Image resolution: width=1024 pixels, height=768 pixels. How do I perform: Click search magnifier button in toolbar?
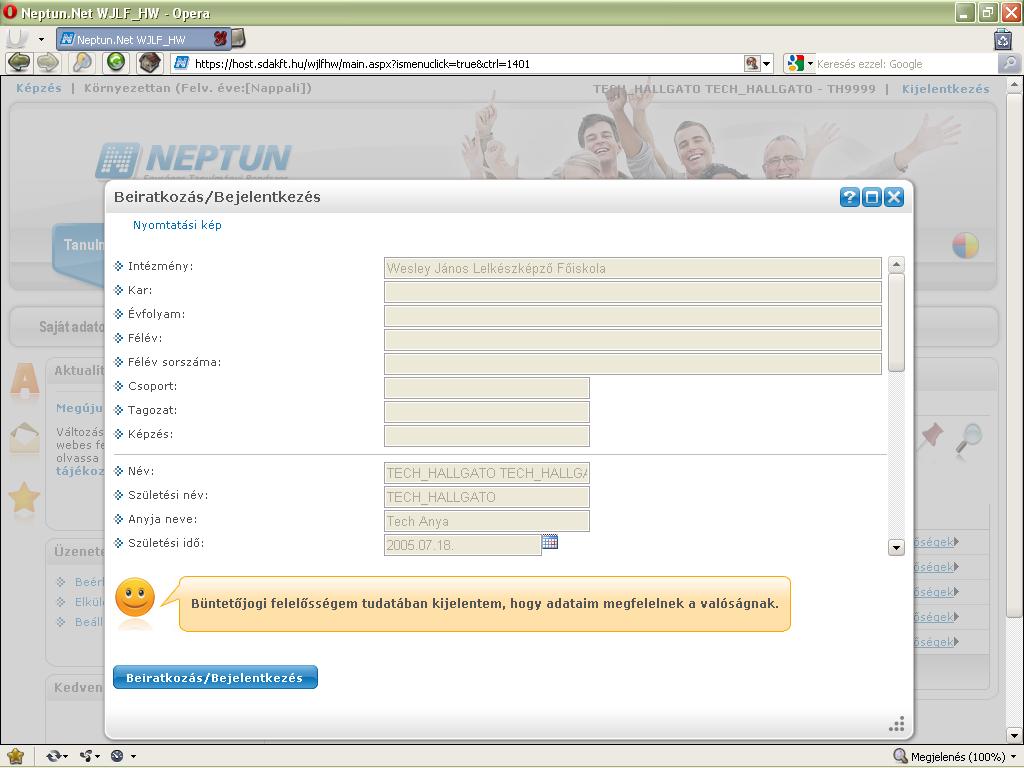(x=1009, y=63)
